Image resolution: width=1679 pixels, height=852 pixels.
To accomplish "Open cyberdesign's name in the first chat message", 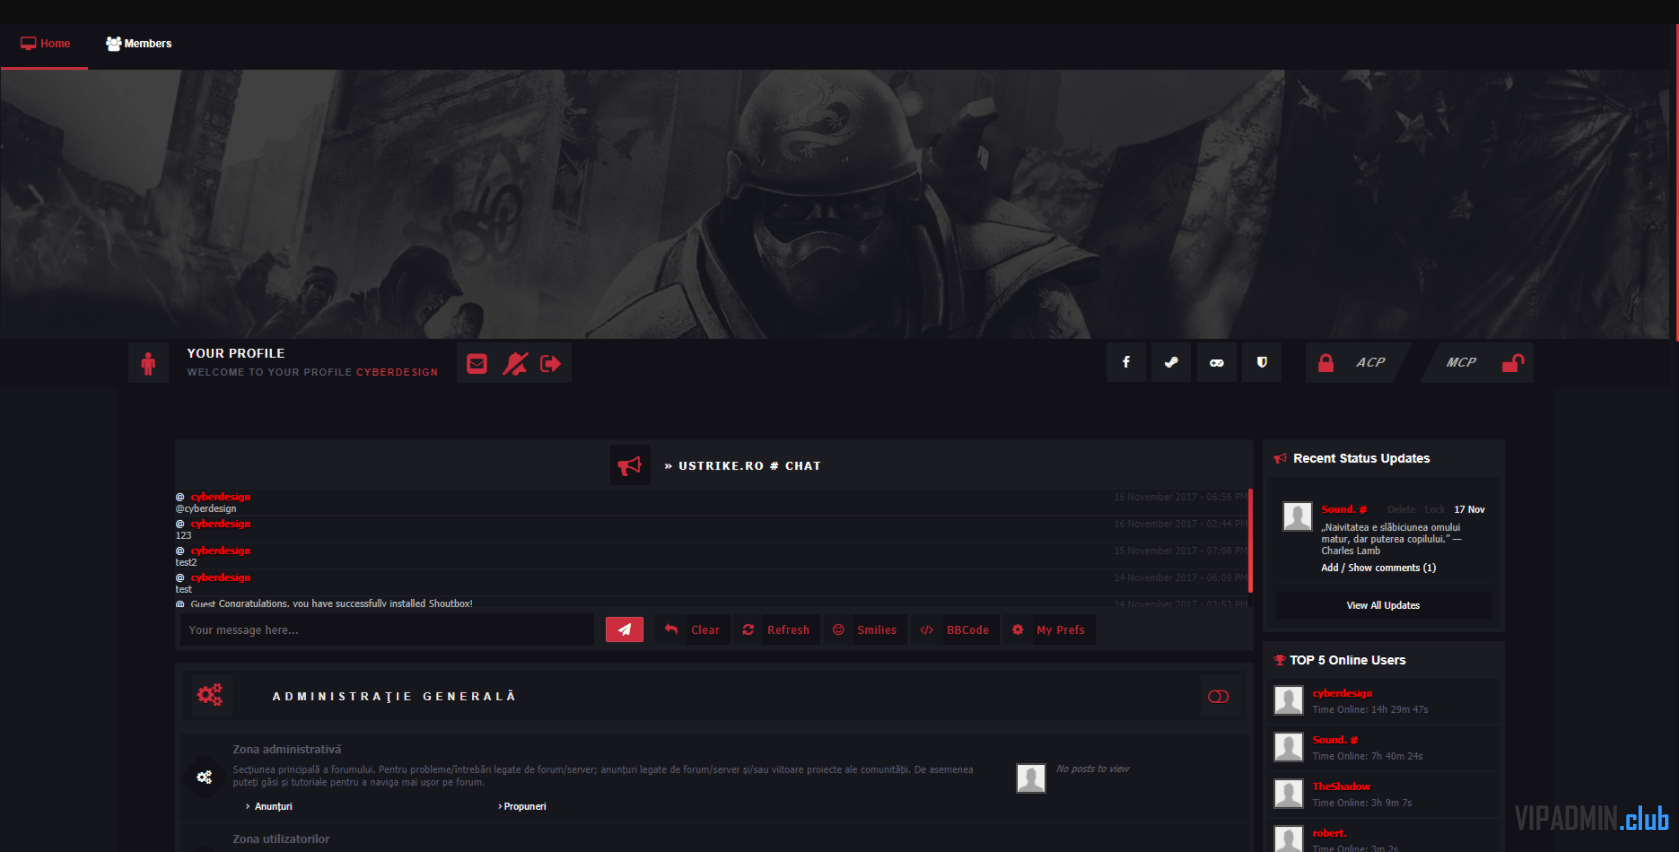I will click(x=220, y=496).
